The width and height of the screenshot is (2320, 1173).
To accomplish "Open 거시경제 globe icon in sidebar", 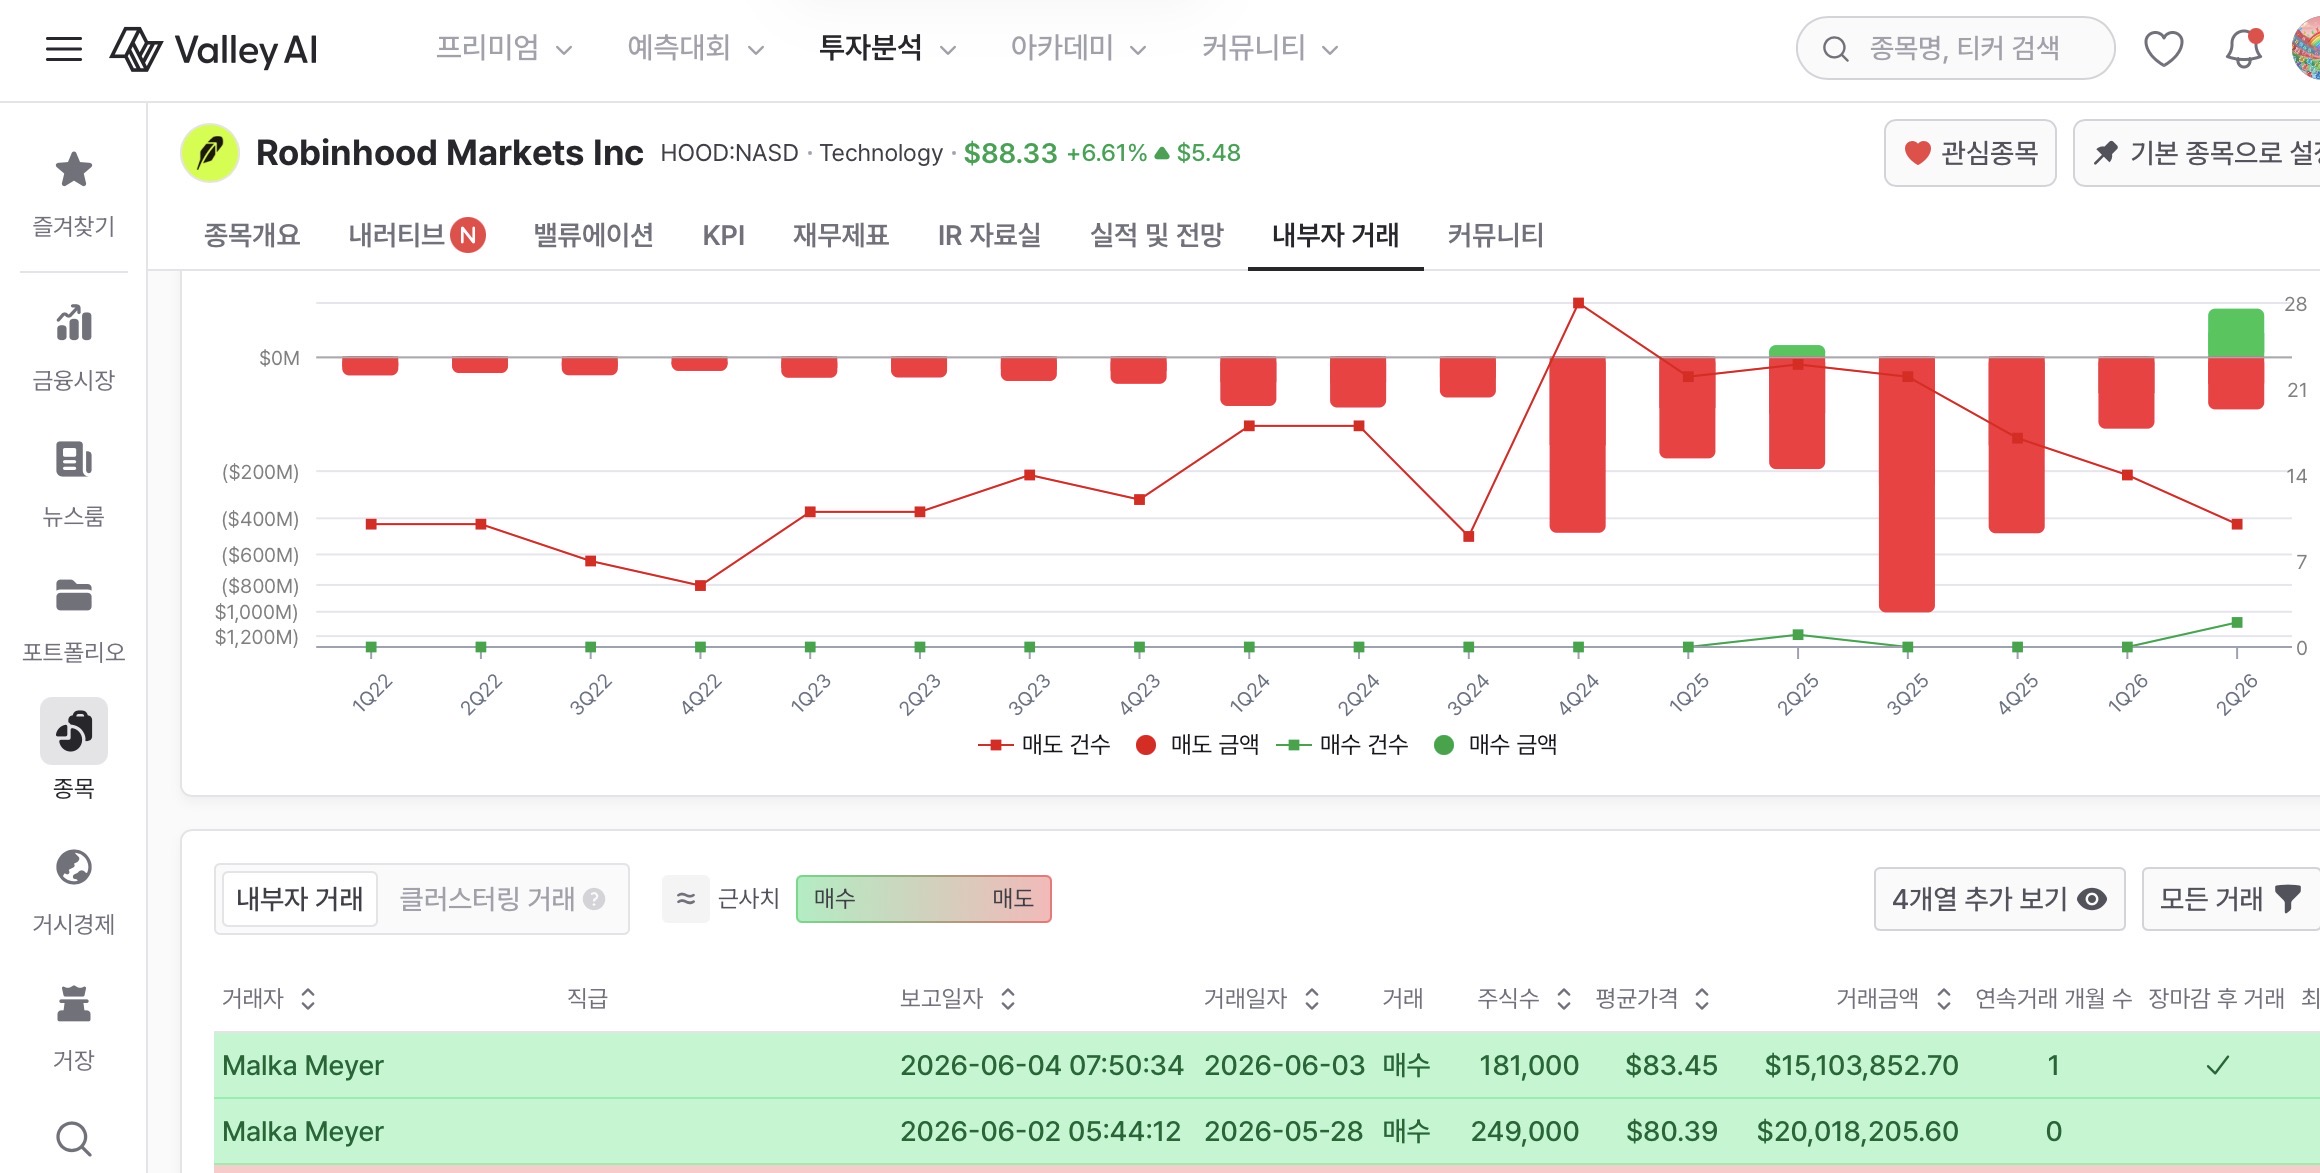I will 73,867.
